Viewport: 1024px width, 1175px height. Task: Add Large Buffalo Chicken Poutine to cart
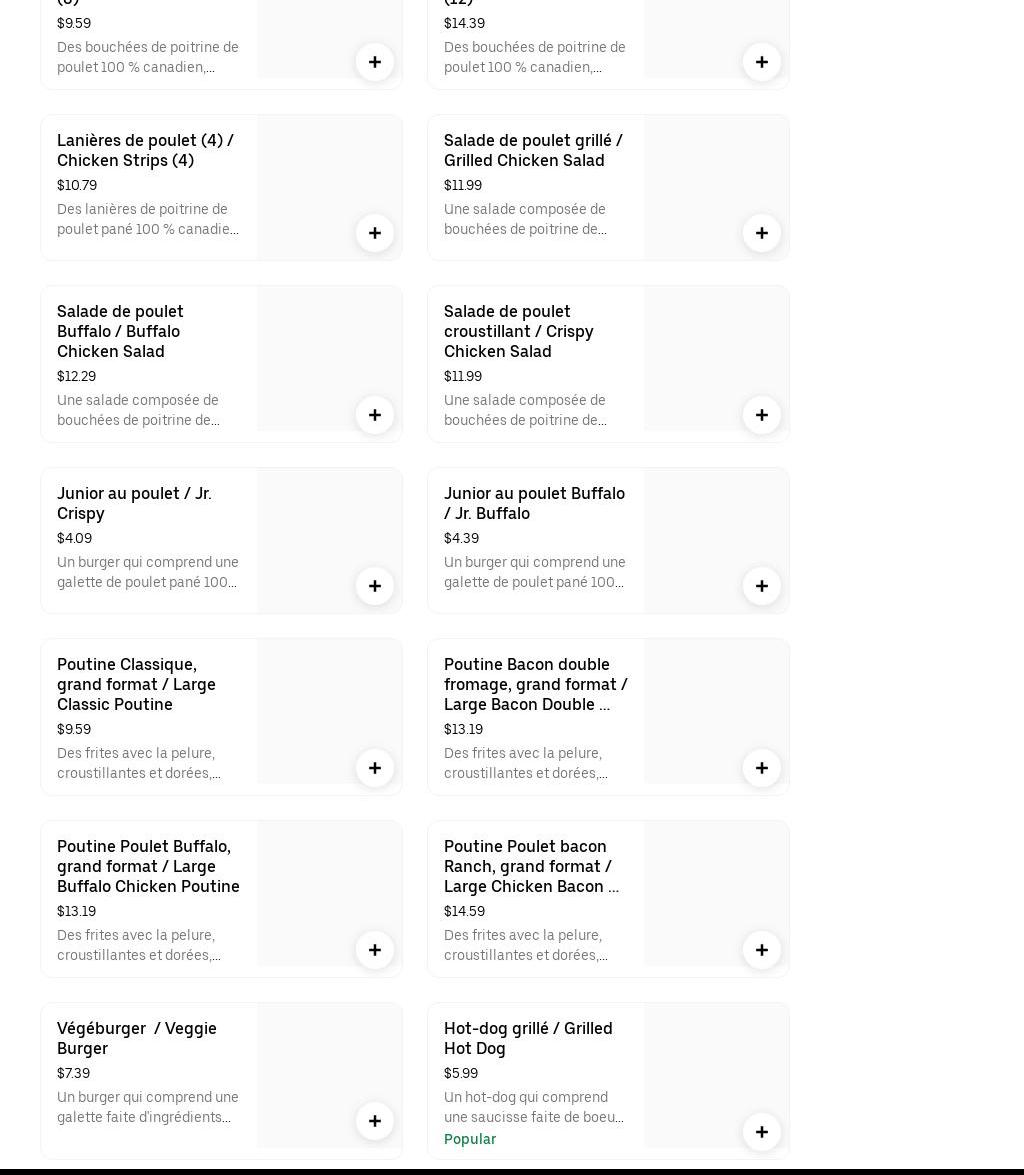pyautogui.click(x=375, y=950)
